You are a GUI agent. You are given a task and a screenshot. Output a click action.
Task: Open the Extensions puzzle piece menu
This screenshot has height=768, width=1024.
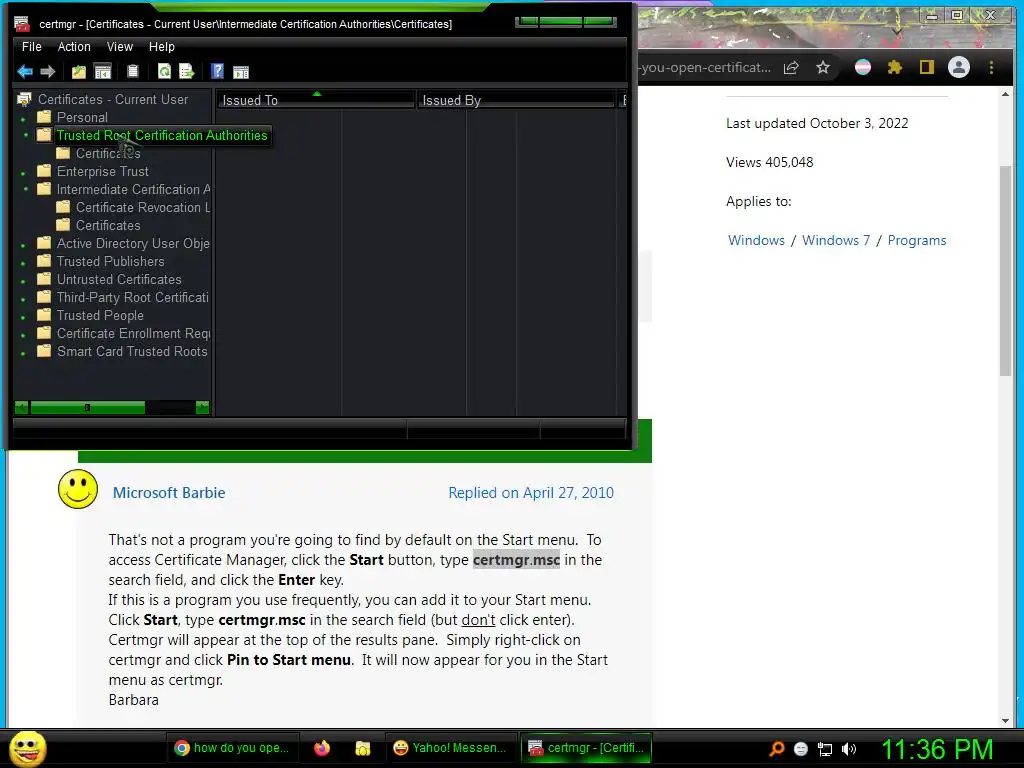pyautogui.click(x=895, y=67)
